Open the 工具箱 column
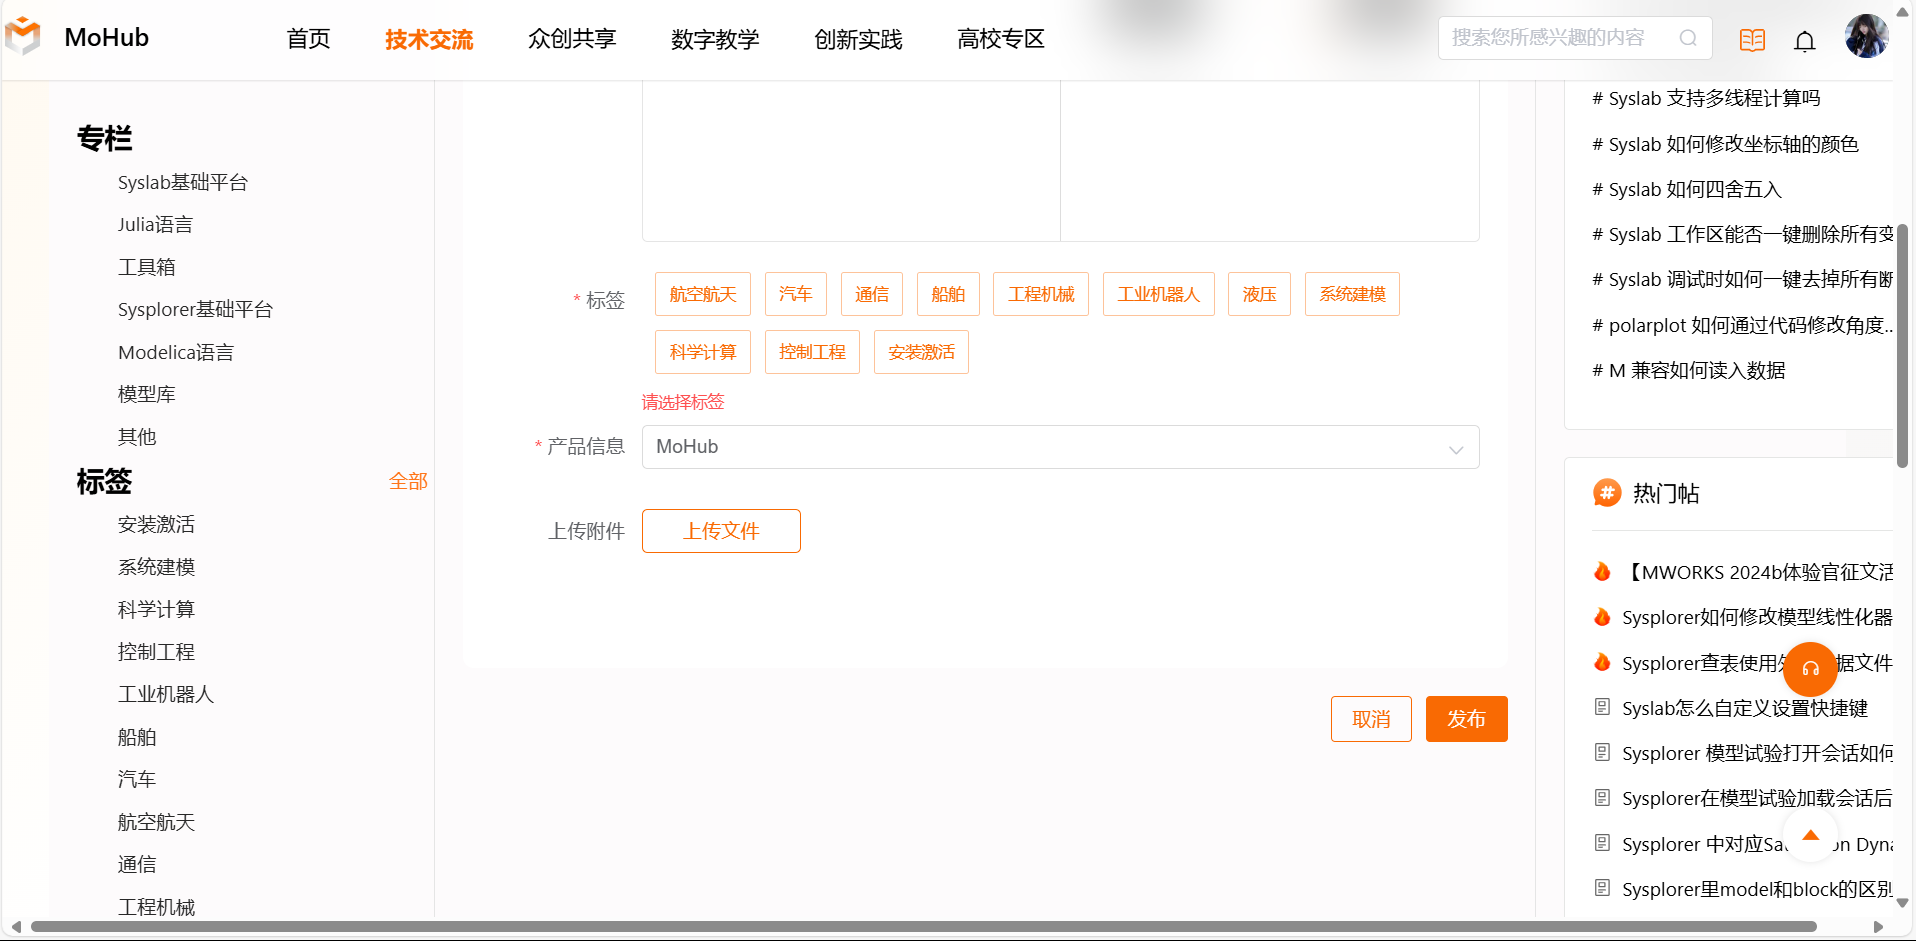This screenshot has width=1916, height=941. tap(147, 267)
